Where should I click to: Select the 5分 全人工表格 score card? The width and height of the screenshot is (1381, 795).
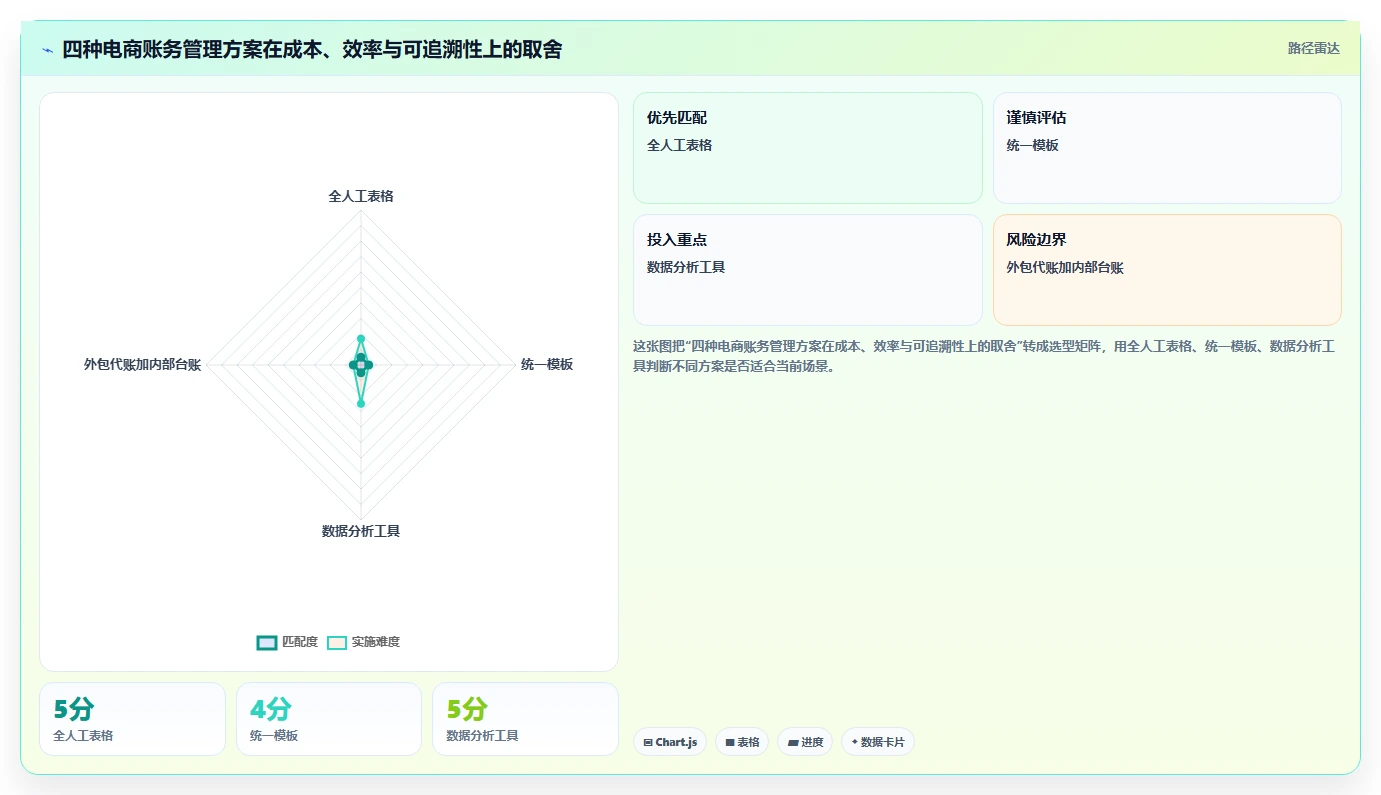click(x=132, y=719)
